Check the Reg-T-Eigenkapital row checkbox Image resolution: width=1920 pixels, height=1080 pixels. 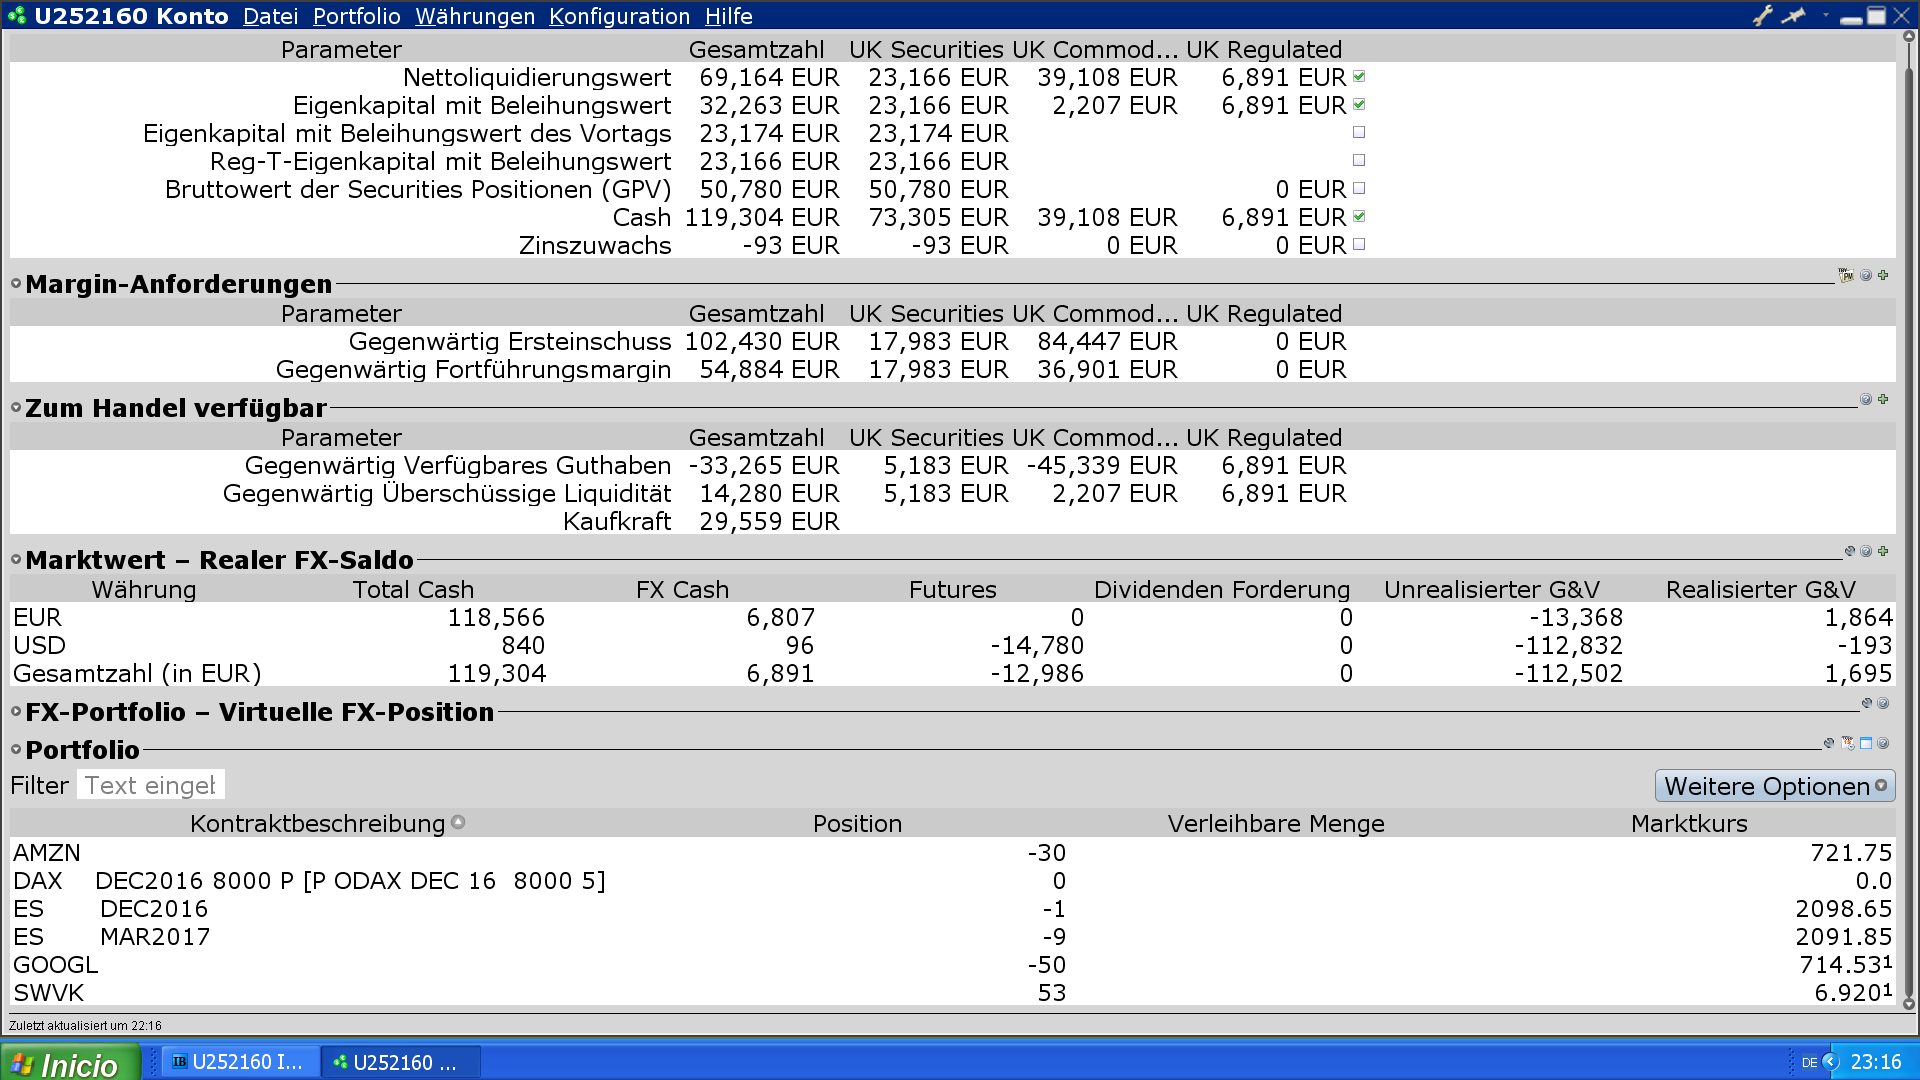(1359, 160)
